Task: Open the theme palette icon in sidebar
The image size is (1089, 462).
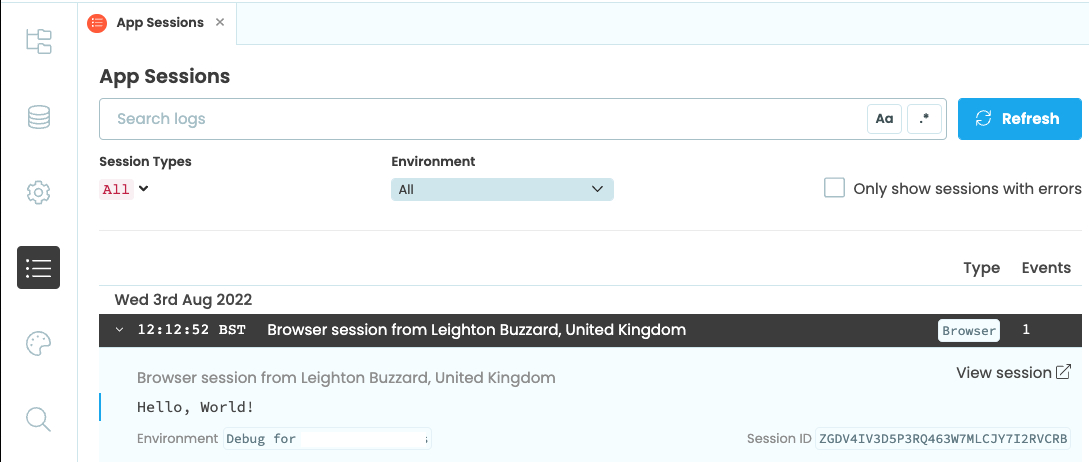Action: pos(38,344)
